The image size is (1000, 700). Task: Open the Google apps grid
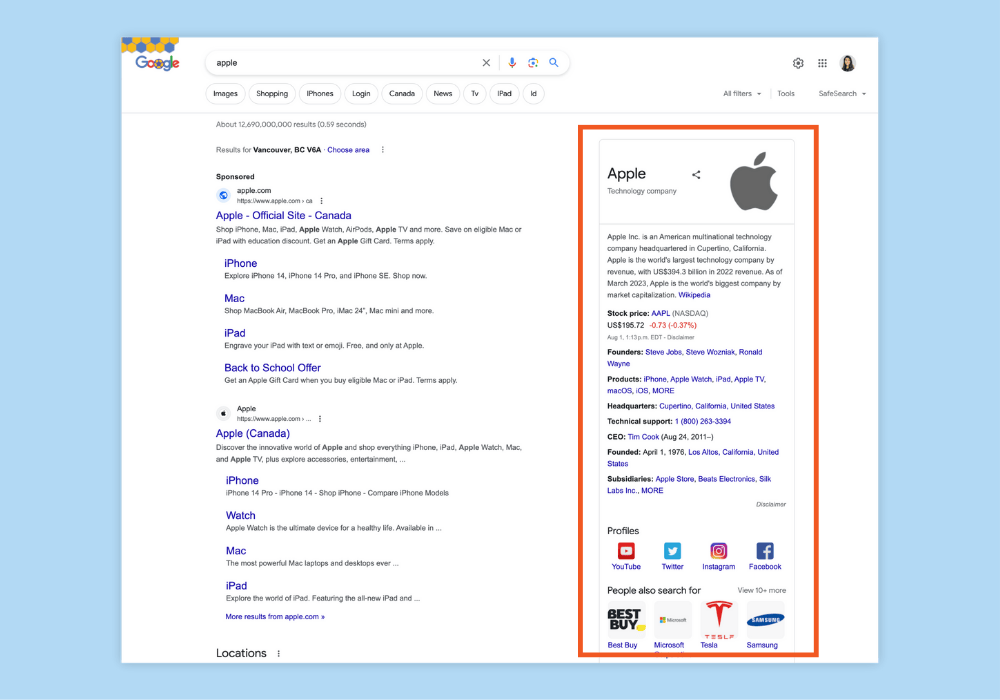point(822,63)
